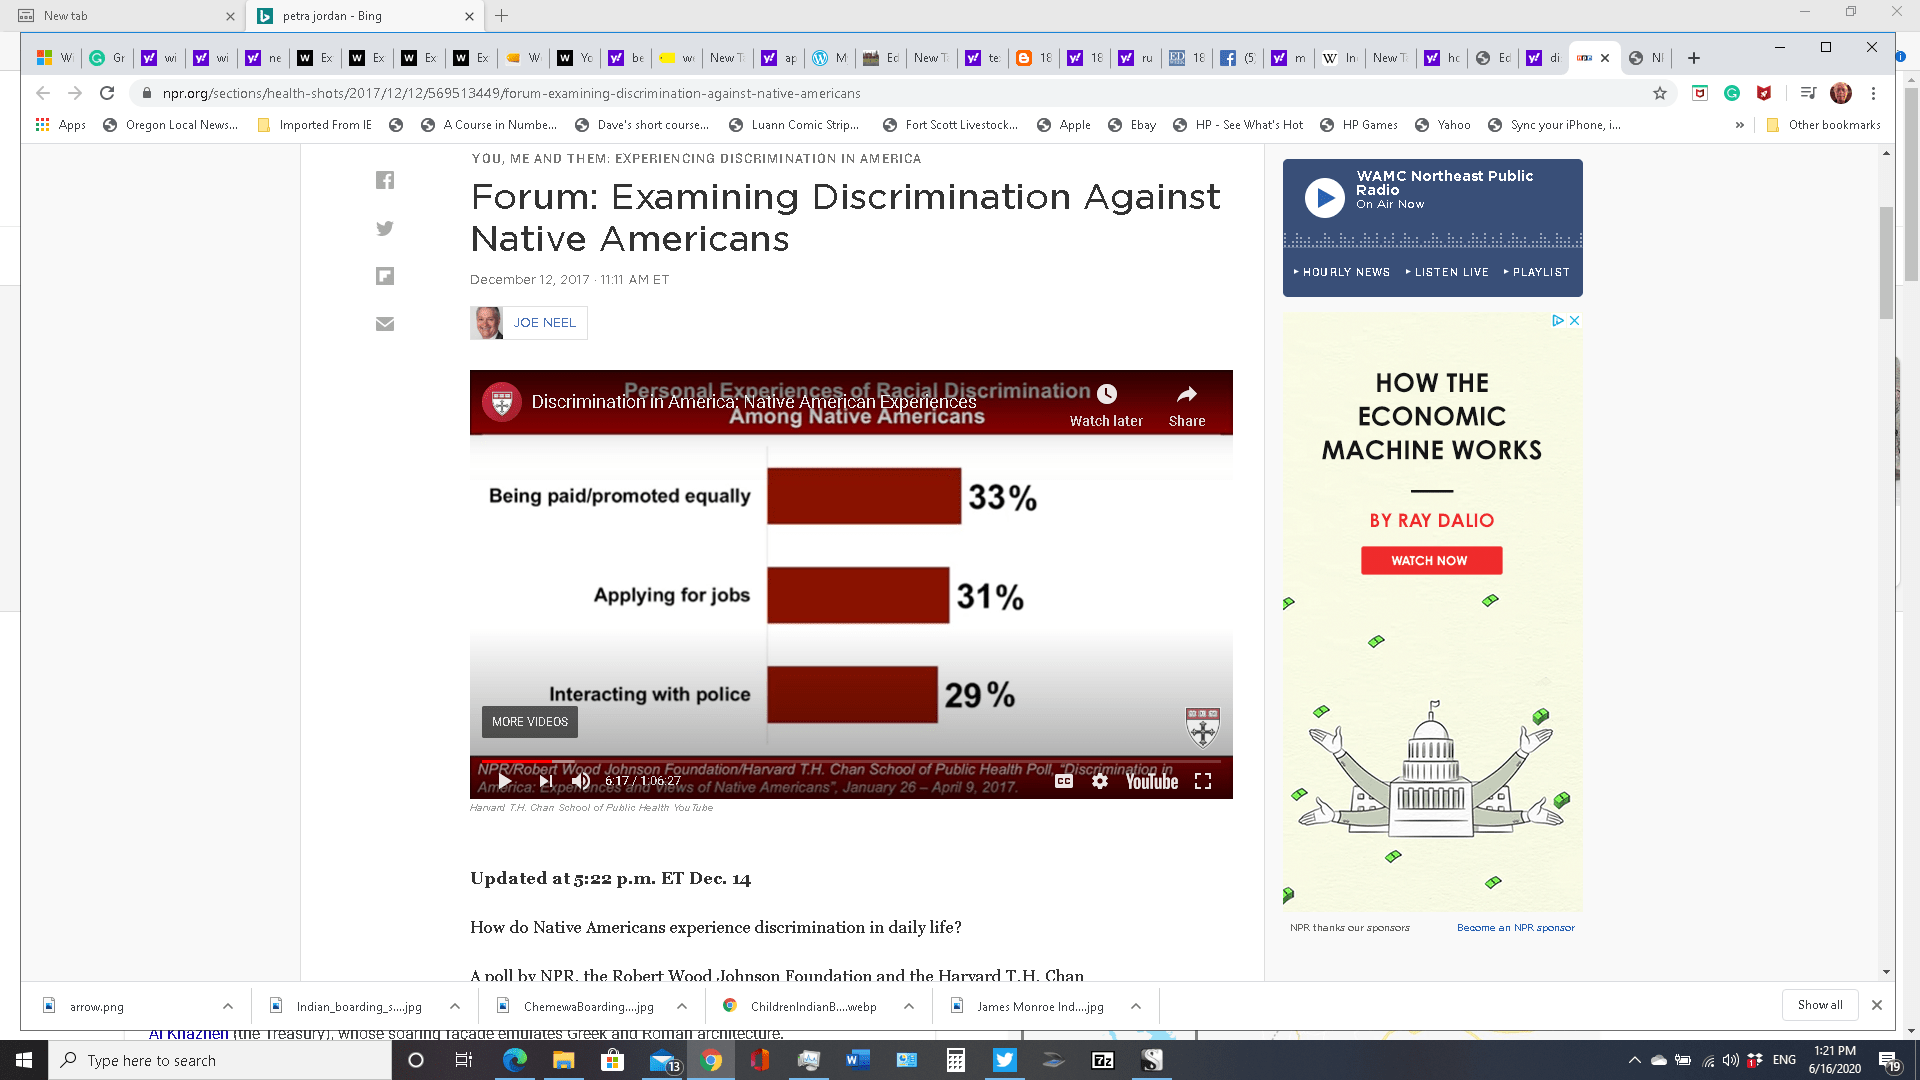Click the video Share arrow icon
The image size is (1920, 1080).
coord(1187,394)
